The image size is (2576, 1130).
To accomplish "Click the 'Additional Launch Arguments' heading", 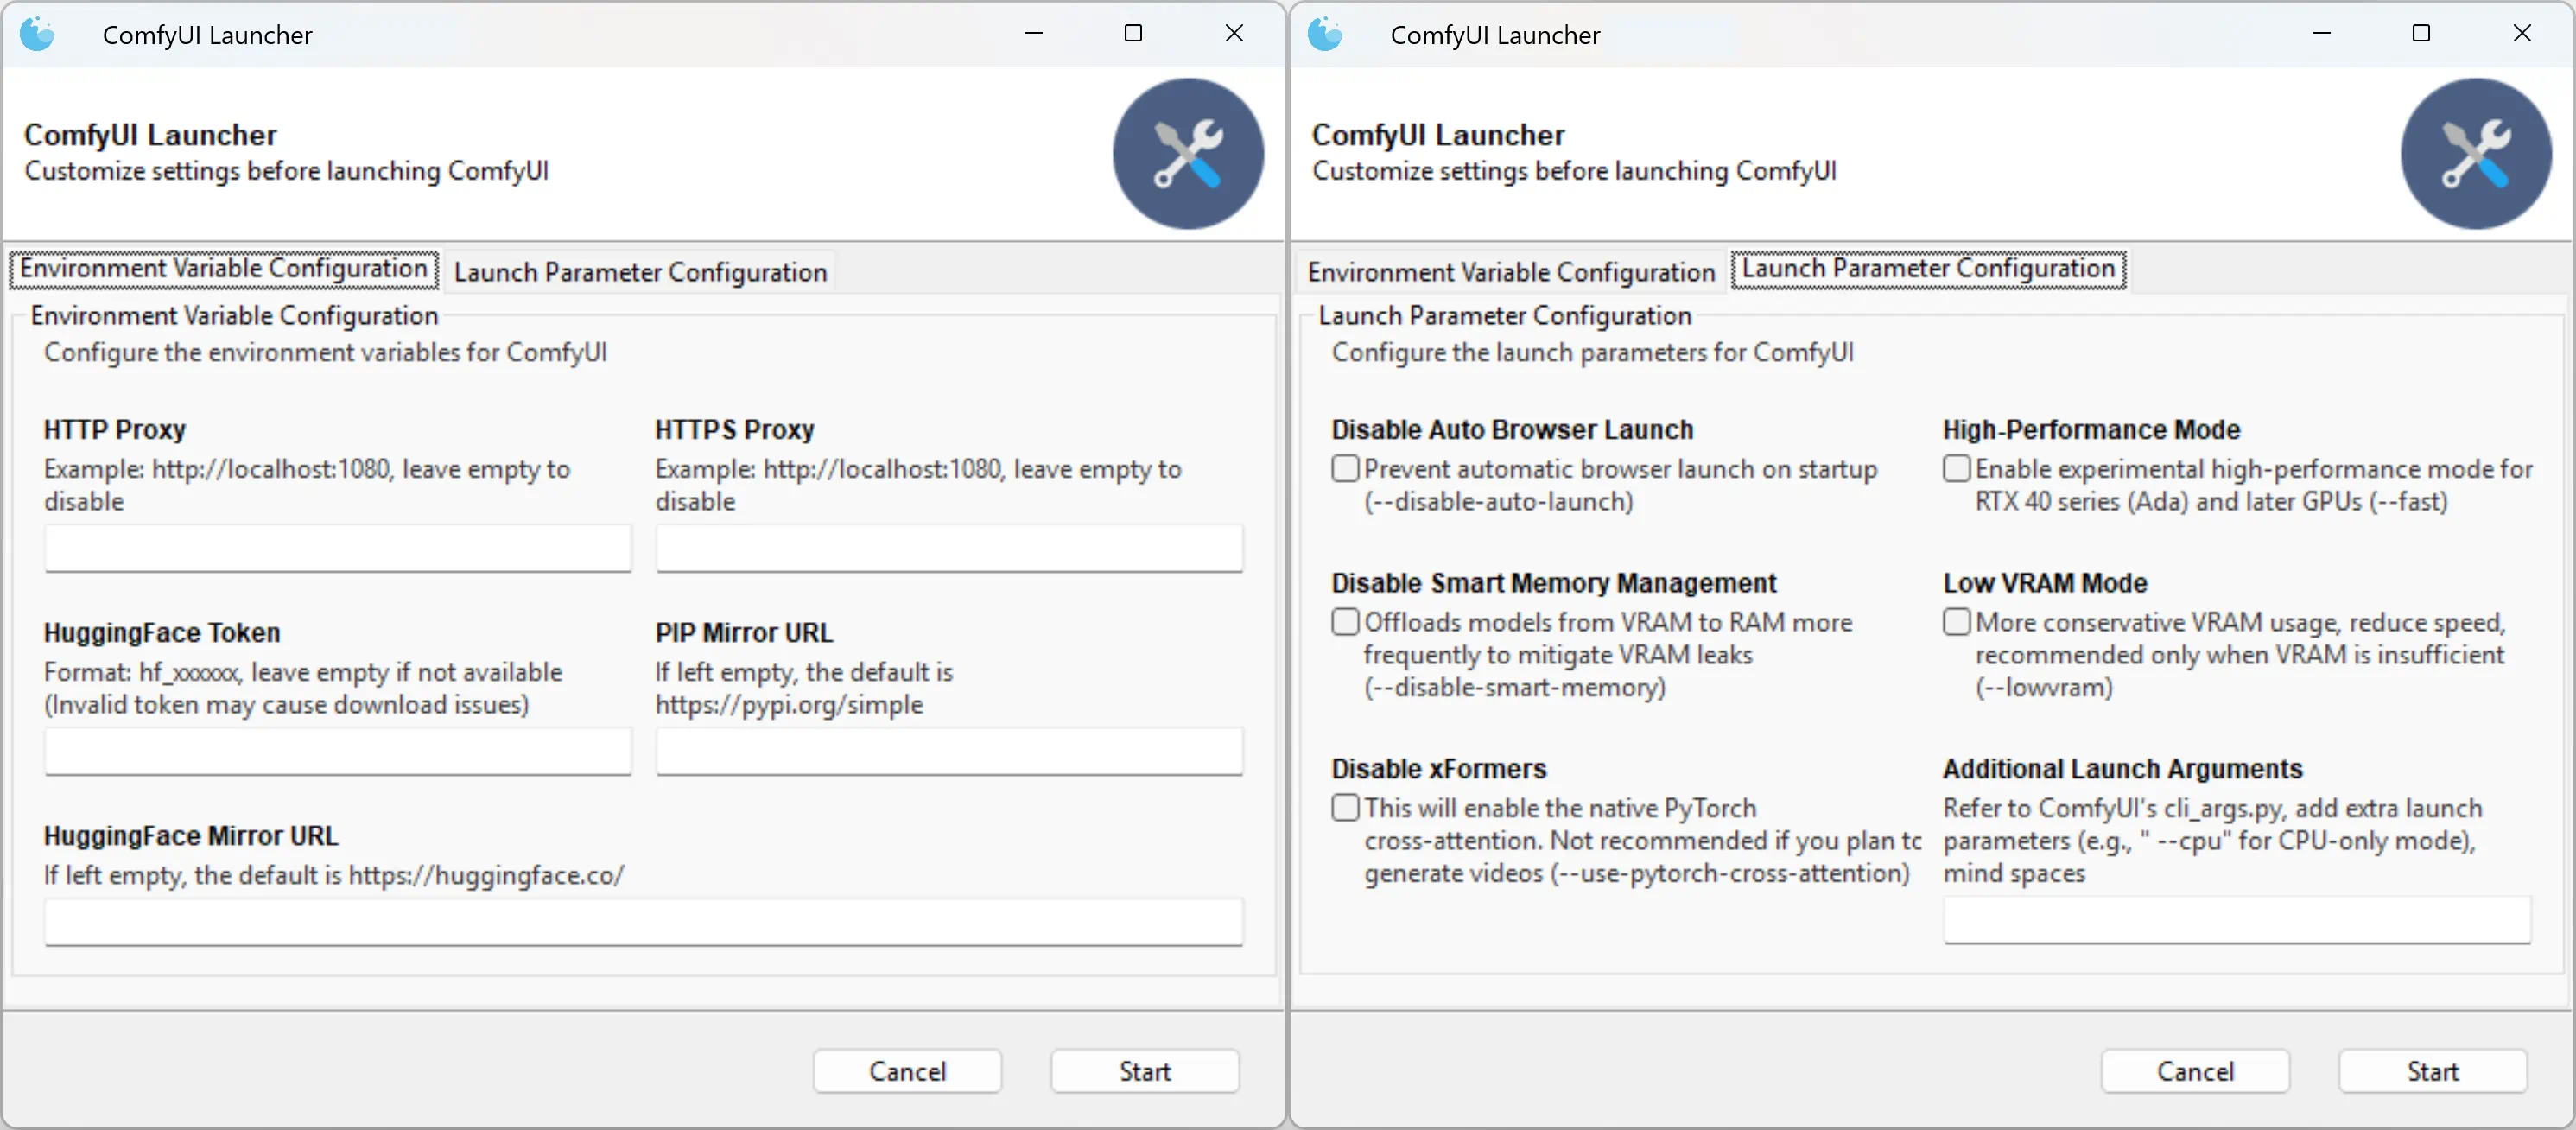I will pos(2122,769).
